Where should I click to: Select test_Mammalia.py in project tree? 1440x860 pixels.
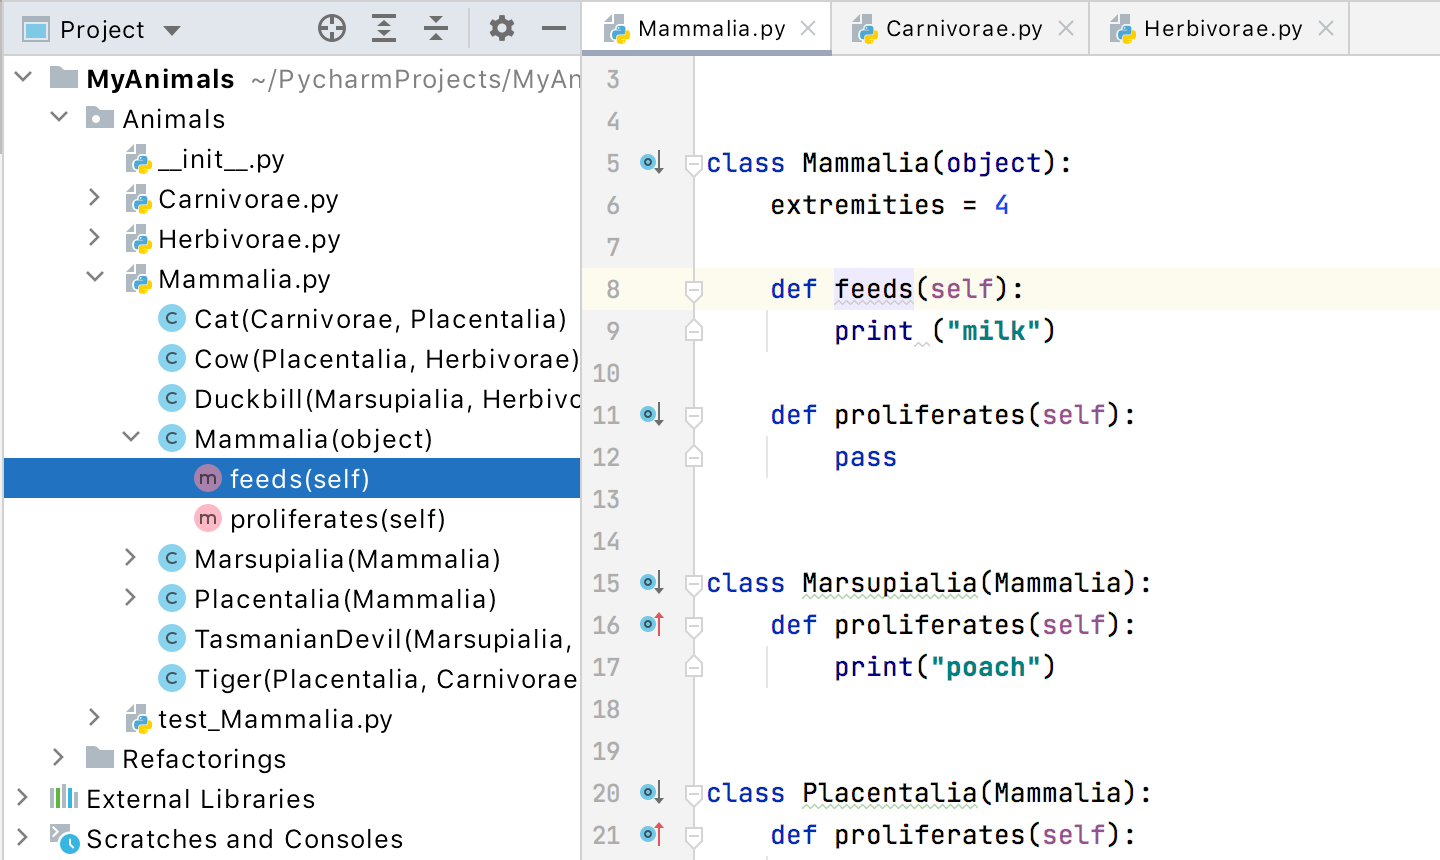click(x=275, y=719)
